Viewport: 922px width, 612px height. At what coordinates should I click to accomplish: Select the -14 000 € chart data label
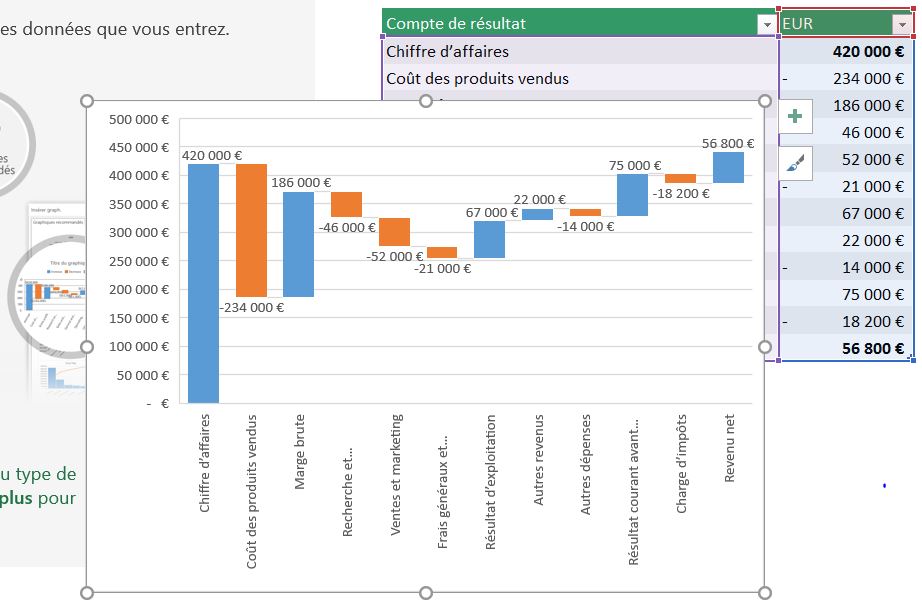click(x=586, y=227)
